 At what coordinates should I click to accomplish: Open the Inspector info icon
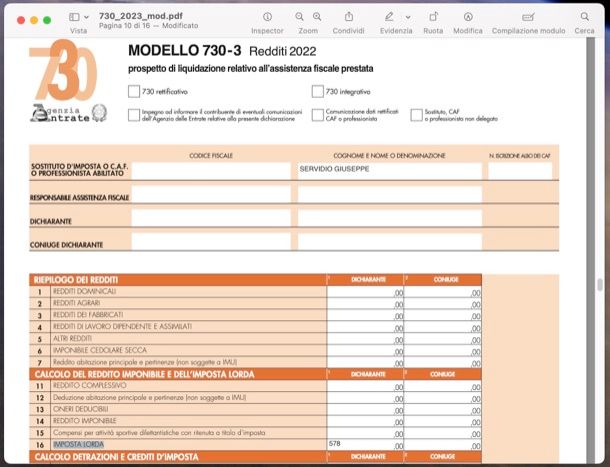[x=267, y=17]
